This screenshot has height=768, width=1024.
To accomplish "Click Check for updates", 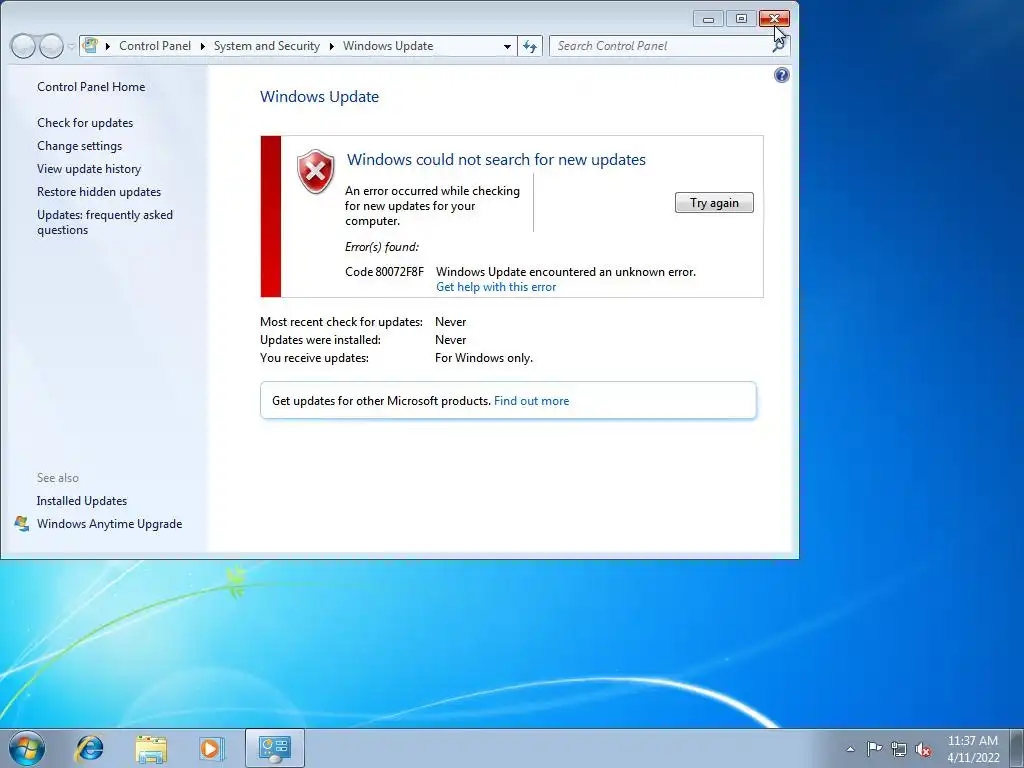I will click(x=85, y=123).
